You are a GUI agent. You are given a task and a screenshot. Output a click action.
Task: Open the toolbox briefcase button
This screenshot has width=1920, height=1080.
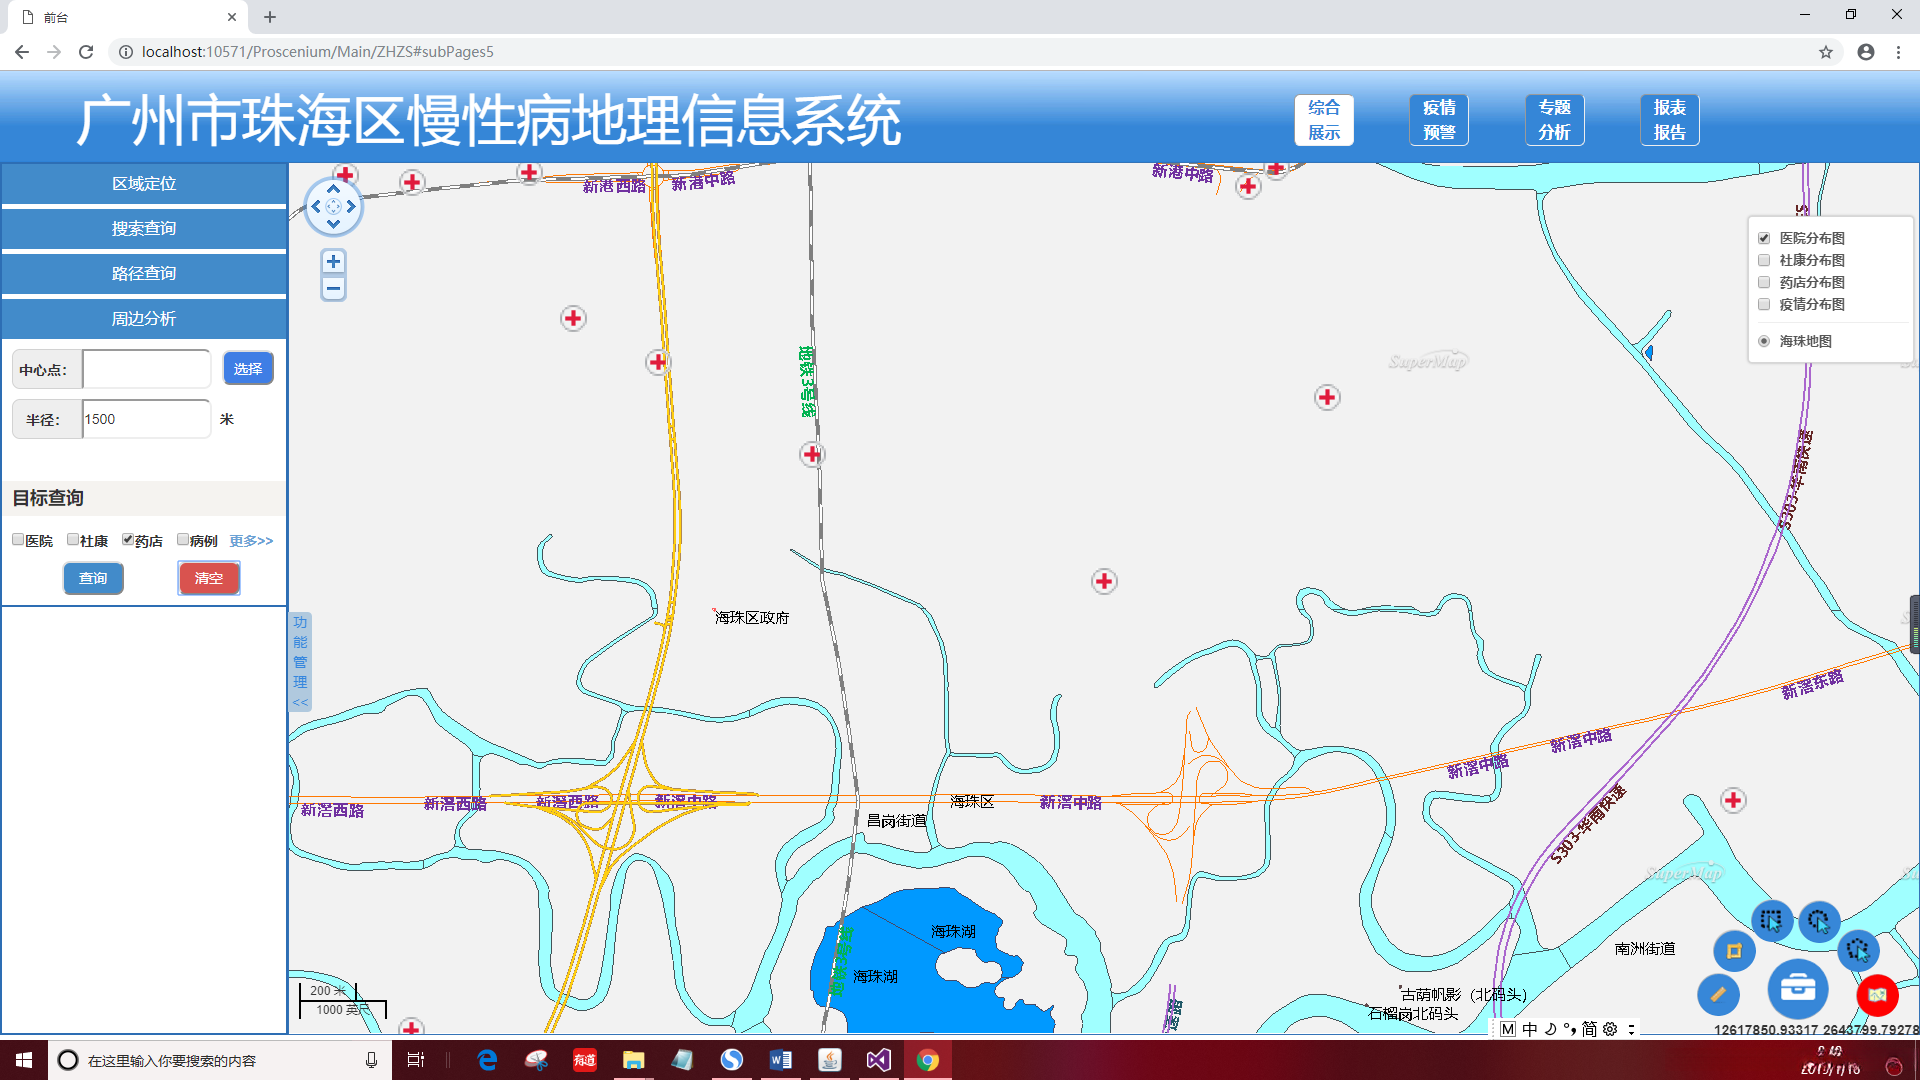pyautogui.click(x=1797, y=989)
